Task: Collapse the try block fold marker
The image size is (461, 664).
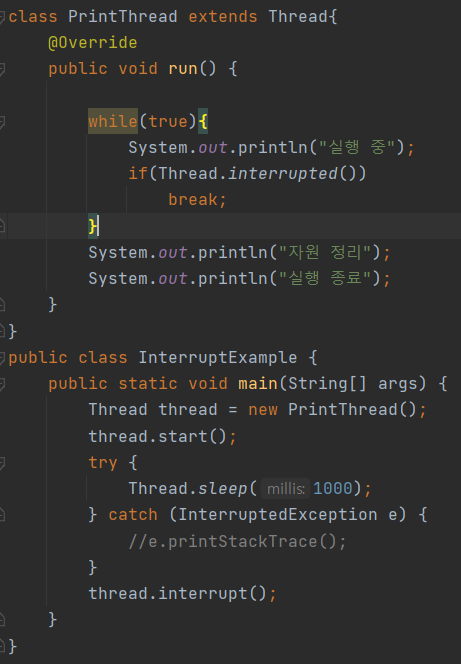Action: click(2, 463)
